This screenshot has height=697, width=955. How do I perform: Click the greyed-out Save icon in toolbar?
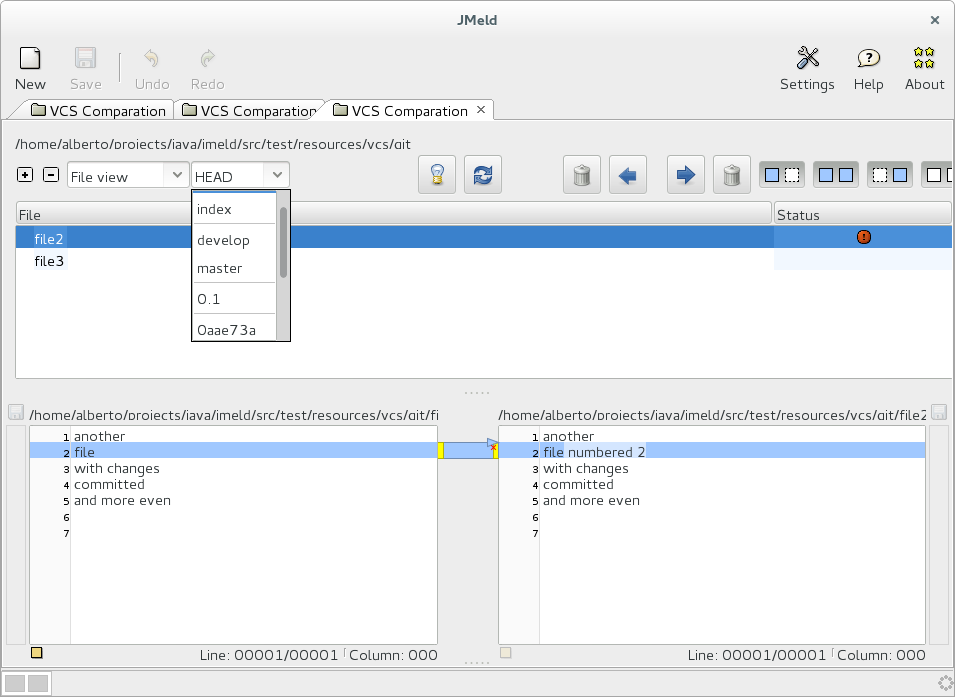(85, 59)
